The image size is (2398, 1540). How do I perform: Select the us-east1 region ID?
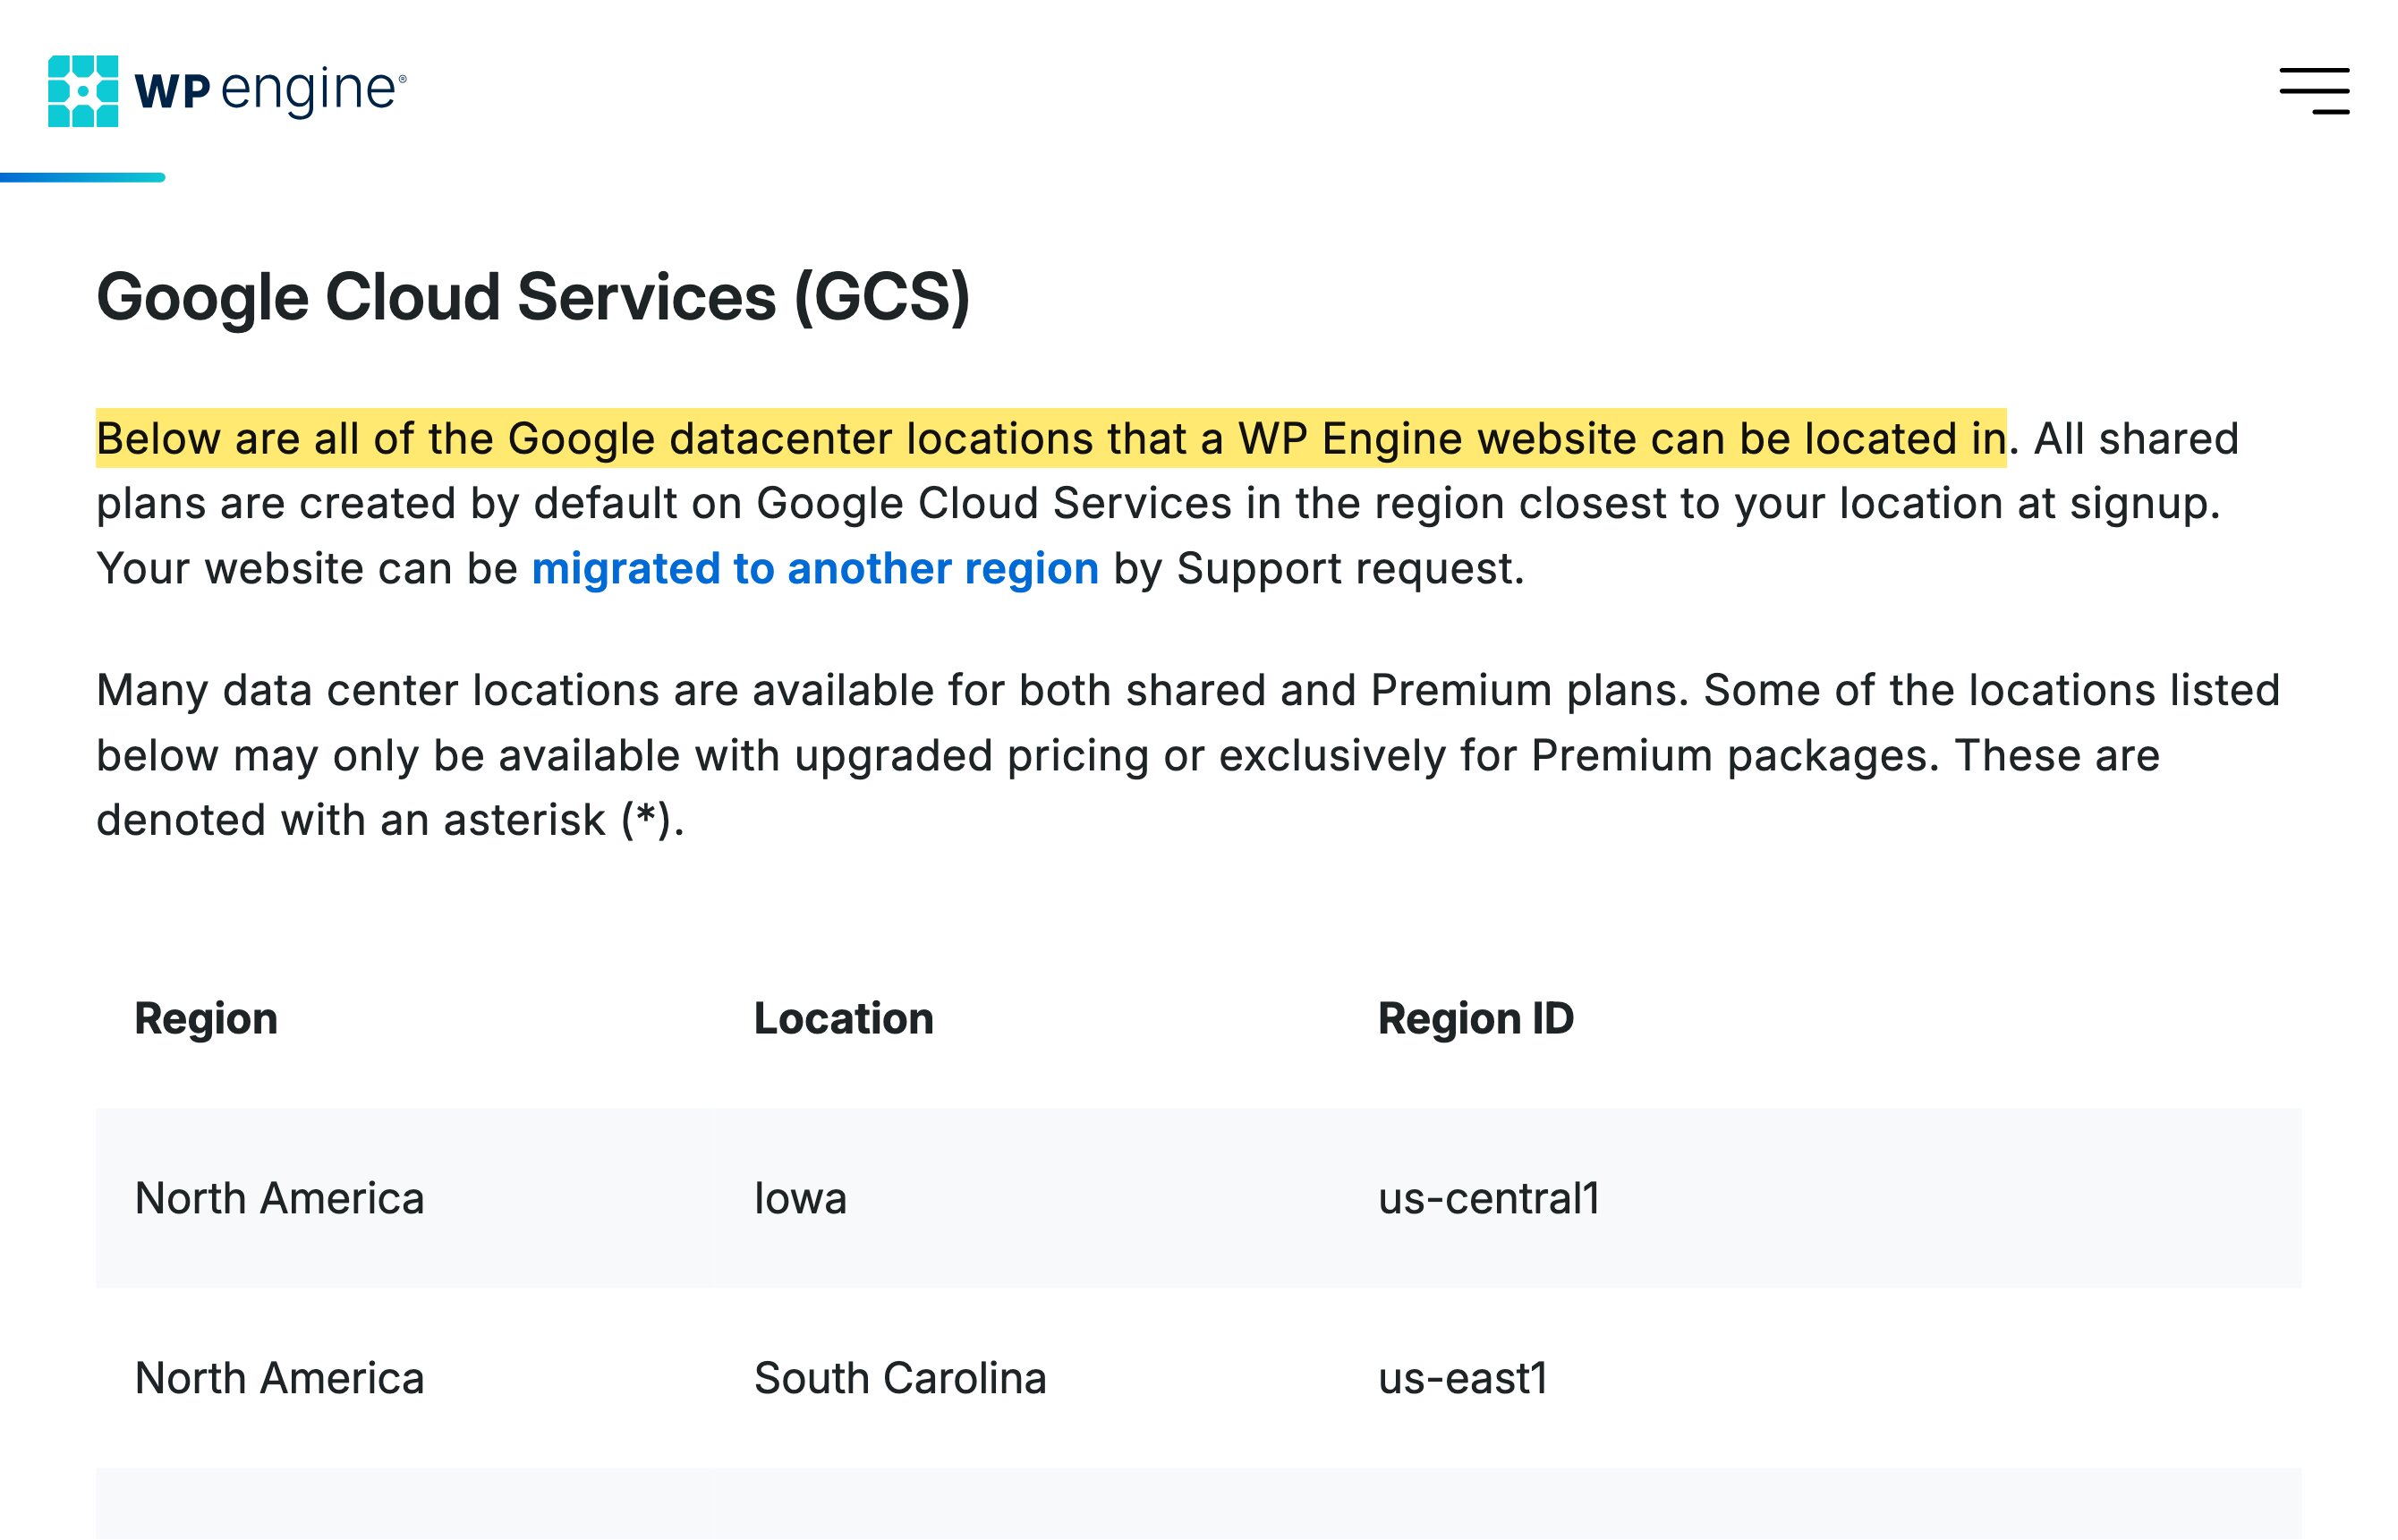(1462, 1379)
